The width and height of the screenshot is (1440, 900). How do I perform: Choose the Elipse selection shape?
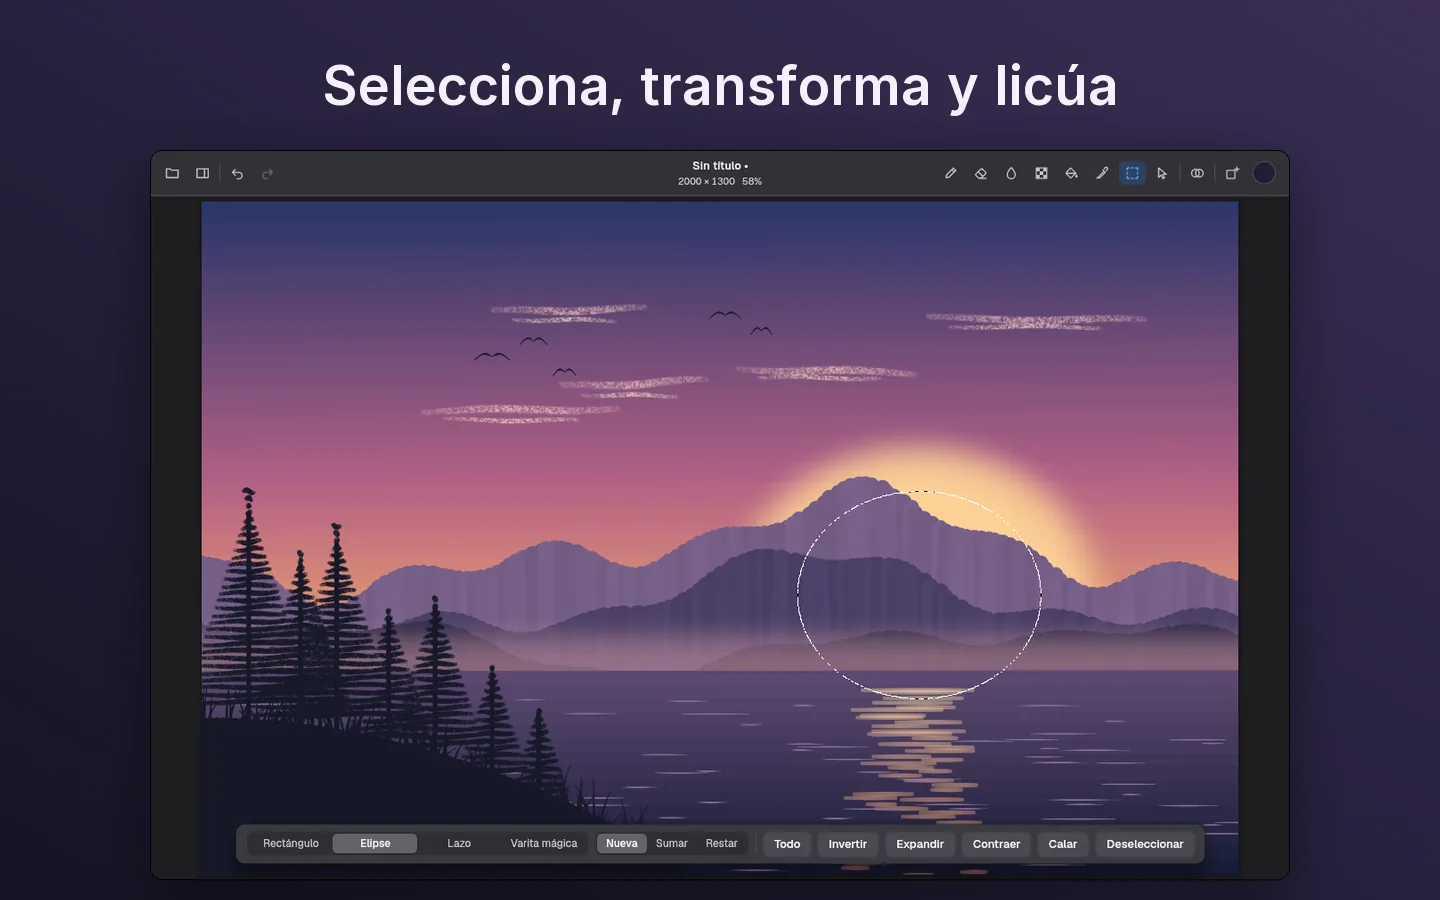tap(375, 844)
